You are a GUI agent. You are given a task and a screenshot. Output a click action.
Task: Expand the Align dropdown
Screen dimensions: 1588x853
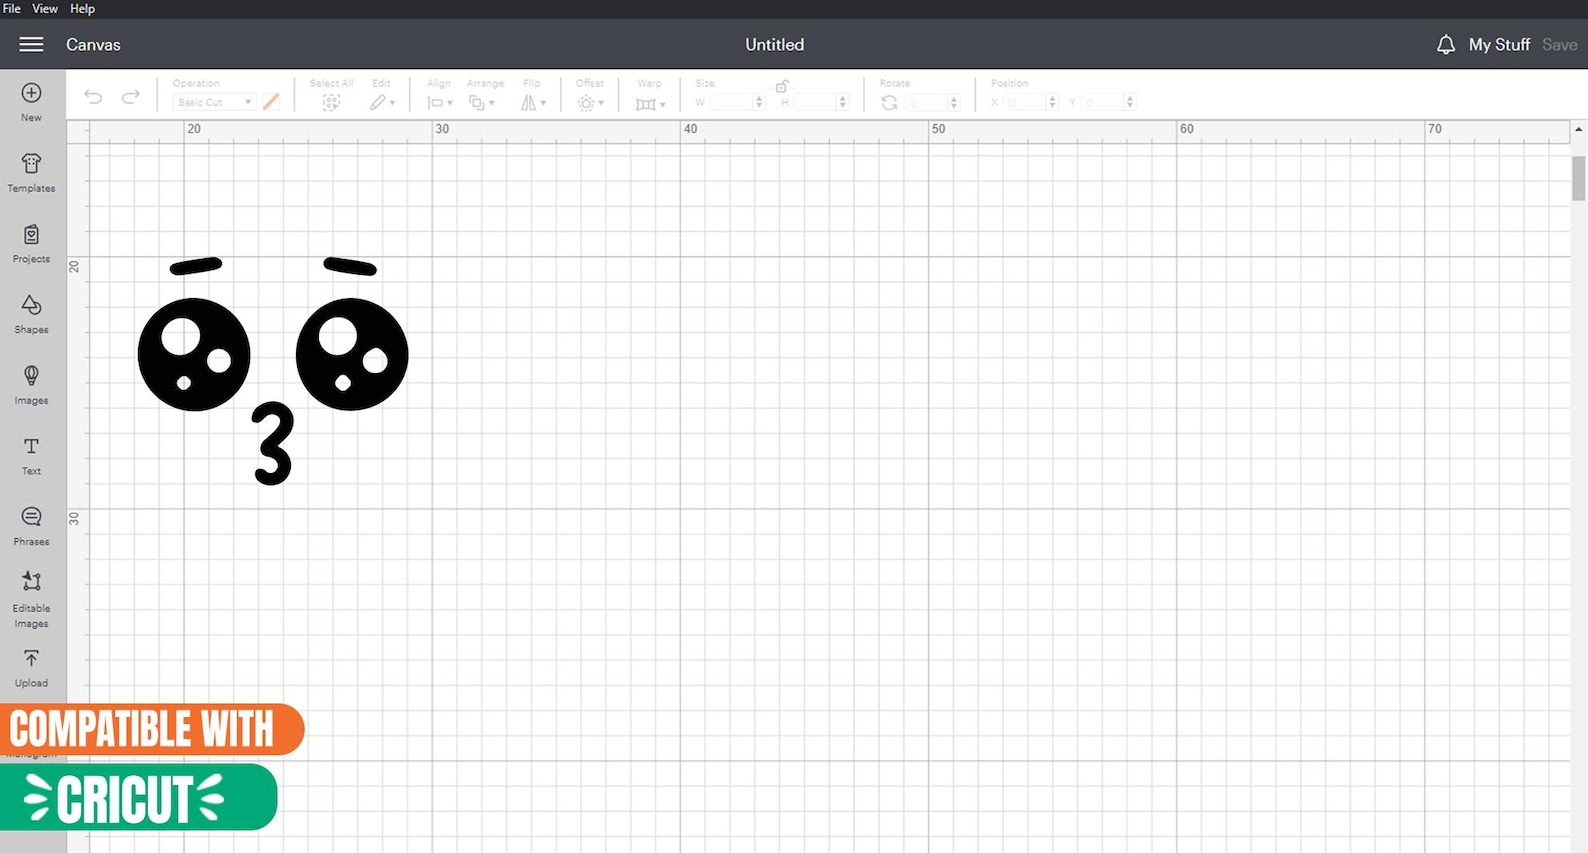(440, 102)
